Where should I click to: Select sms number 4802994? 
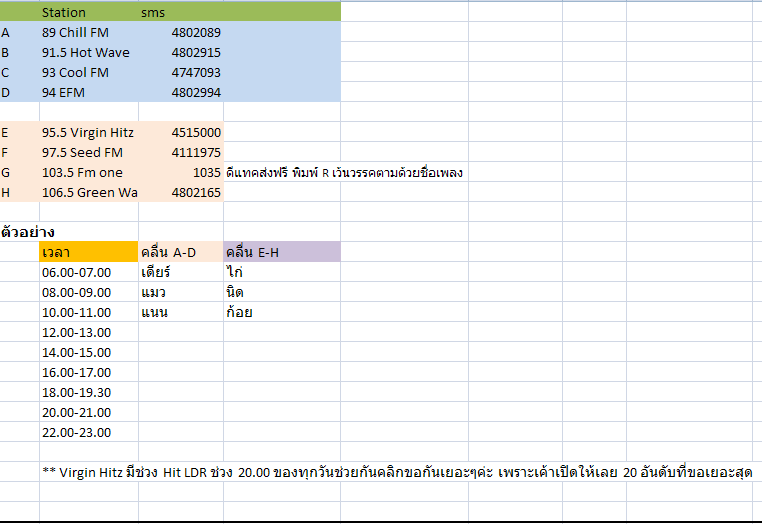pos(181,92)
